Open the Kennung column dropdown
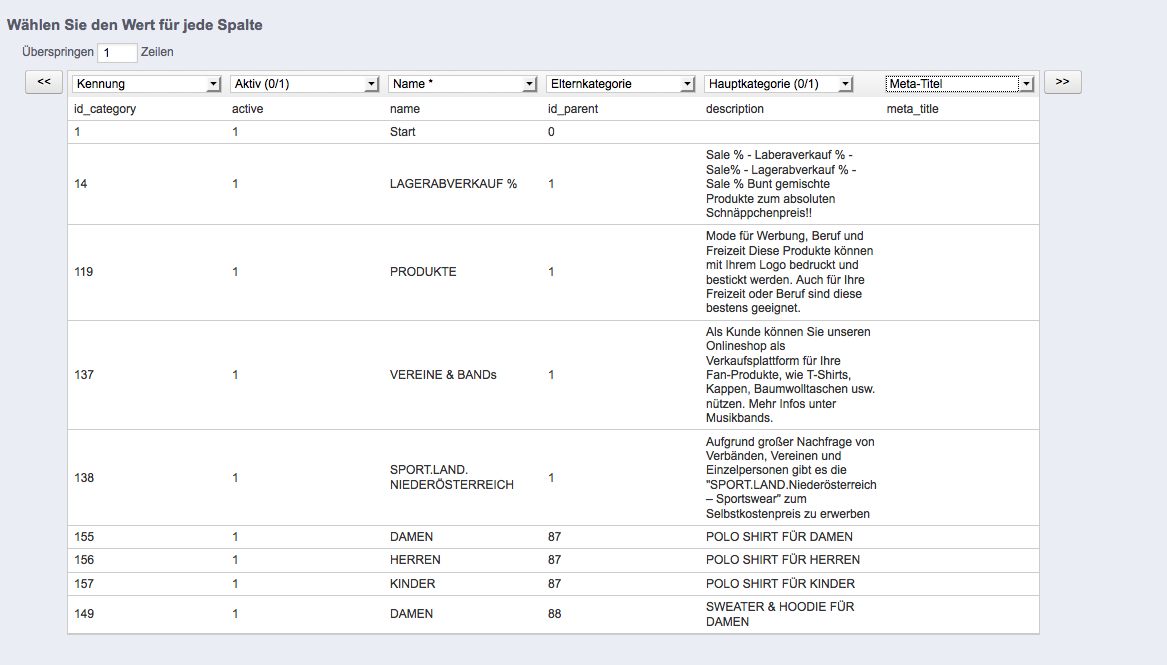The width and height of the screenshot is (1167, 665). 147,84
